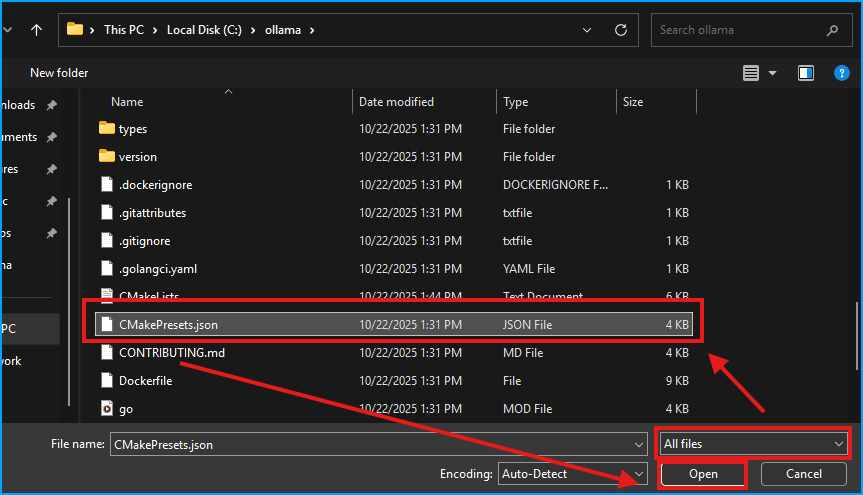
Task: Click the change view layout icon
Action: coord(752,73)
